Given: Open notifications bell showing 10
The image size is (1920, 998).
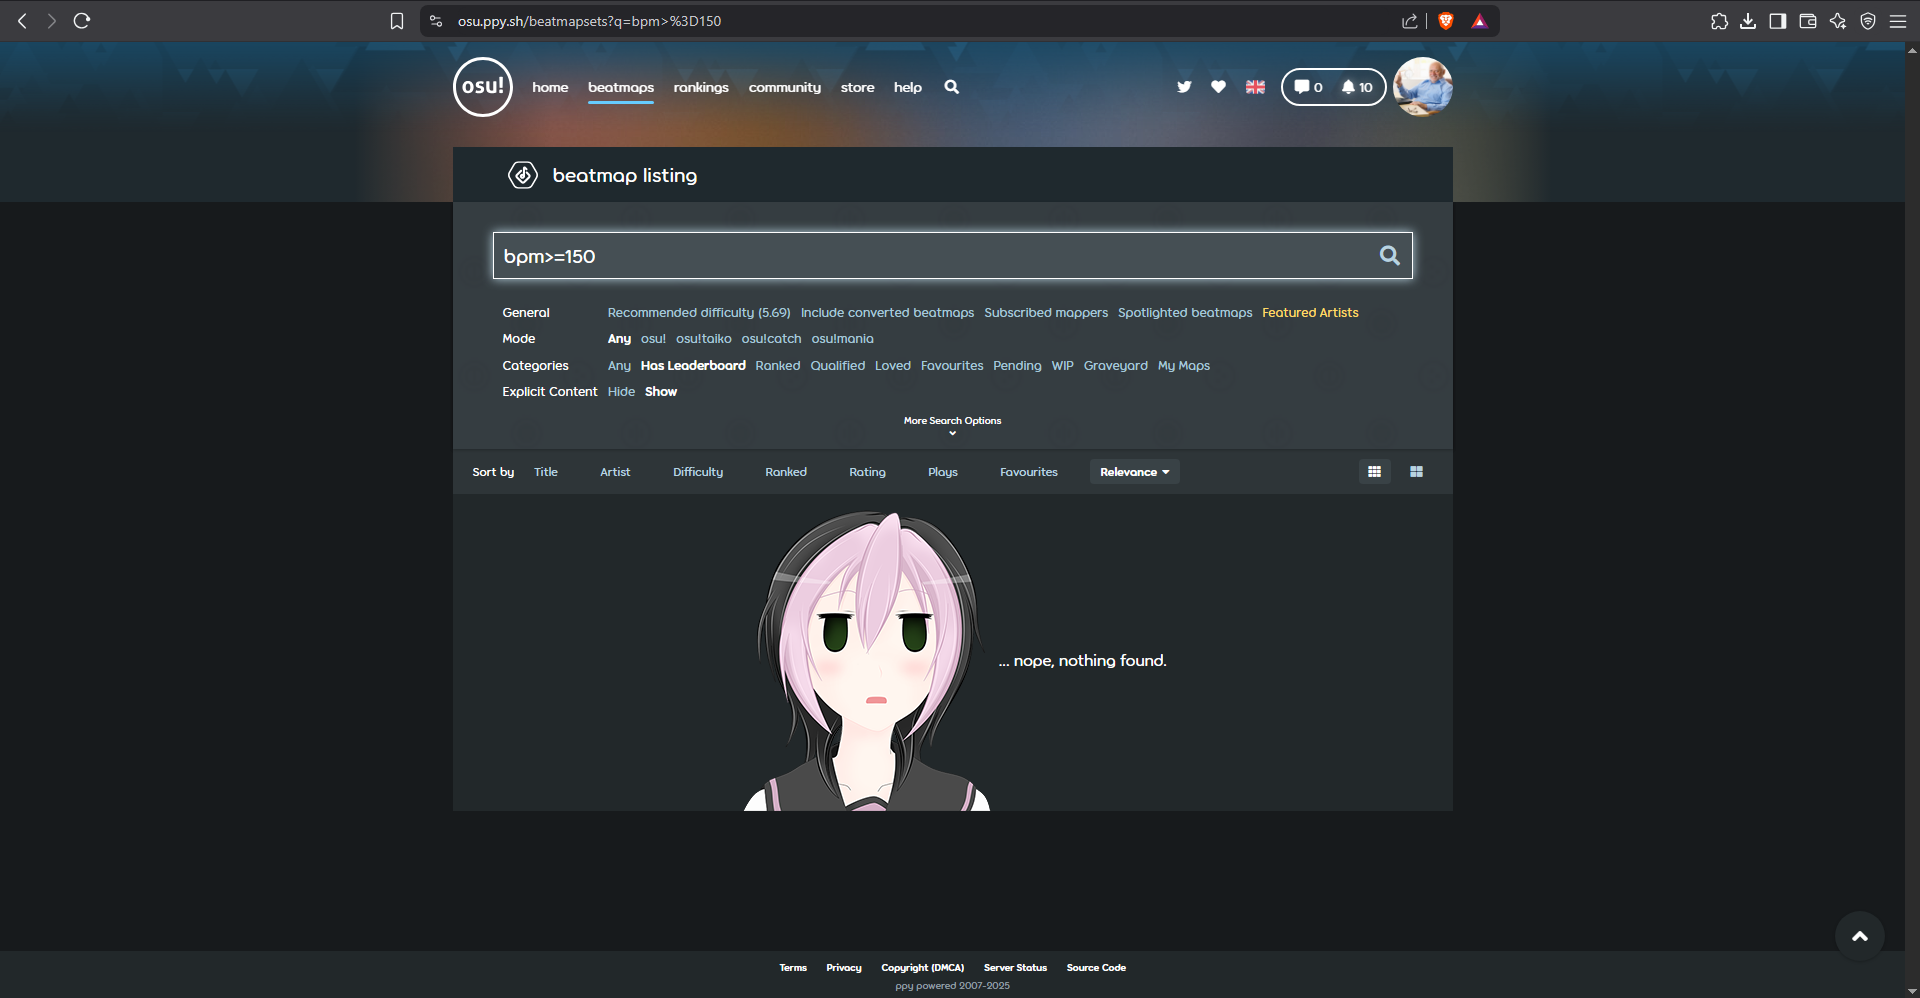Looking at the screenshot, I should 1357,87.
